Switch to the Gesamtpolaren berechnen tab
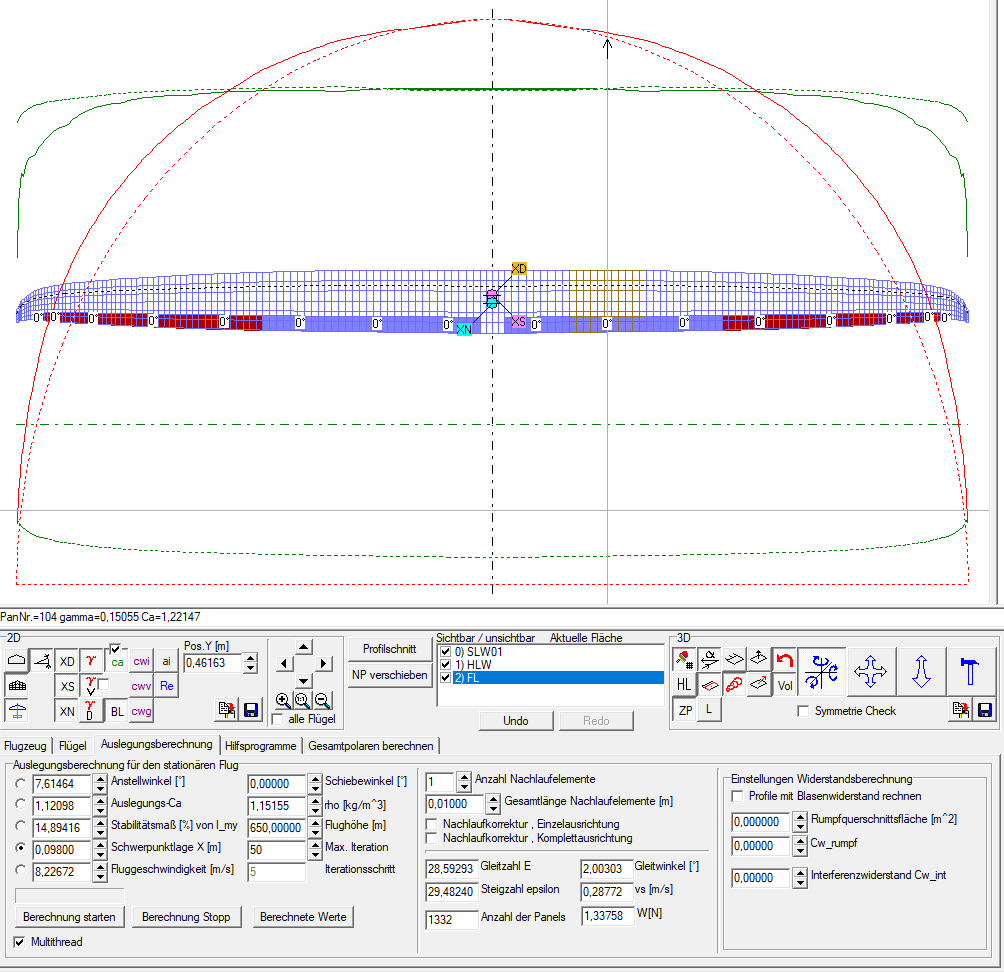Image resolution: width=1004 pixels, height=972 pixels. pos(371,746)
